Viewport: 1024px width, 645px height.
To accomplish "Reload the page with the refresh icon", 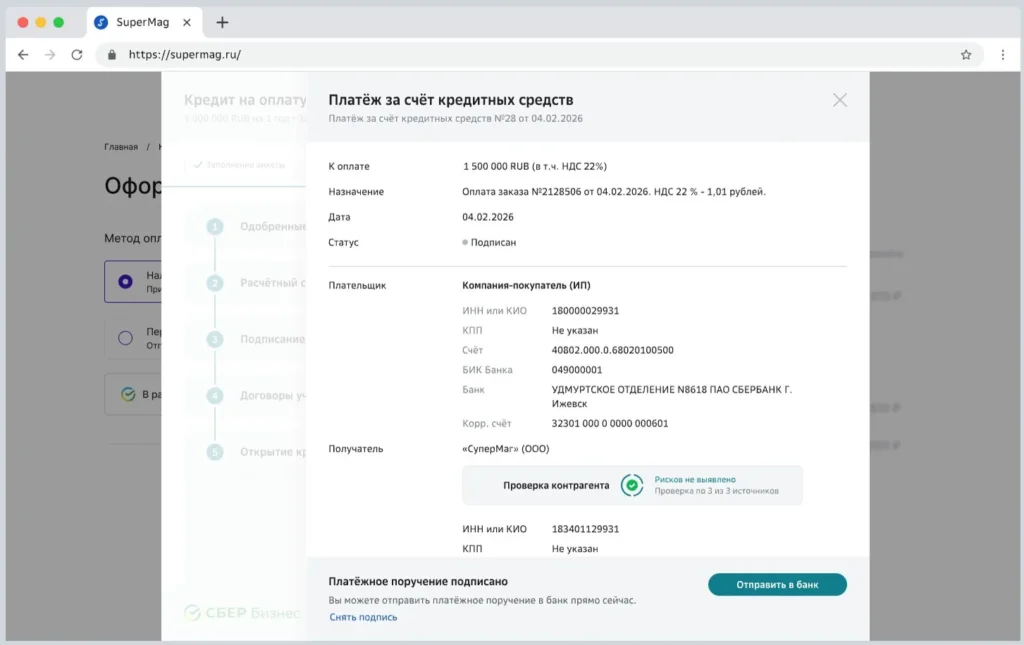I will 77,55.
